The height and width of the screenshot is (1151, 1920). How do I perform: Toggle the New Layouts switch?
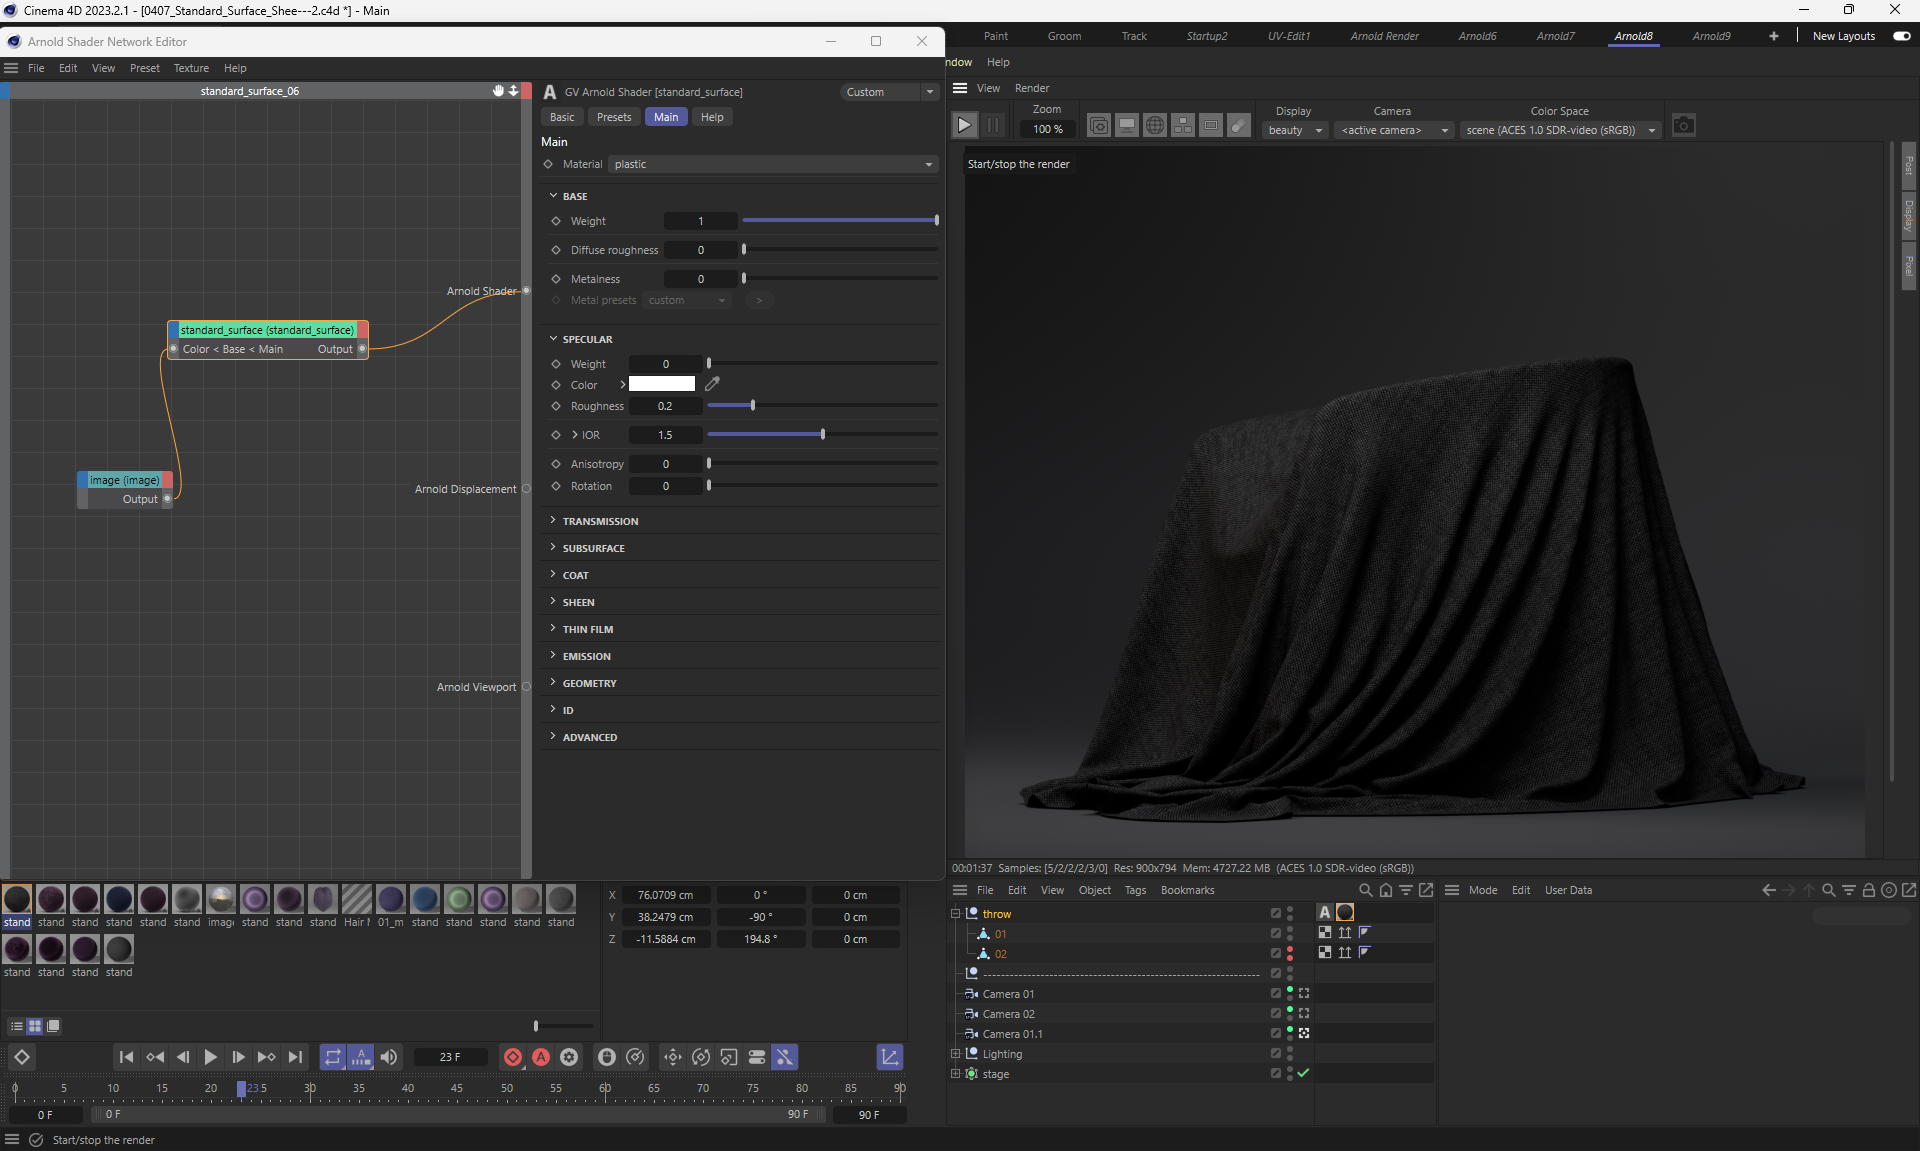1901,36
